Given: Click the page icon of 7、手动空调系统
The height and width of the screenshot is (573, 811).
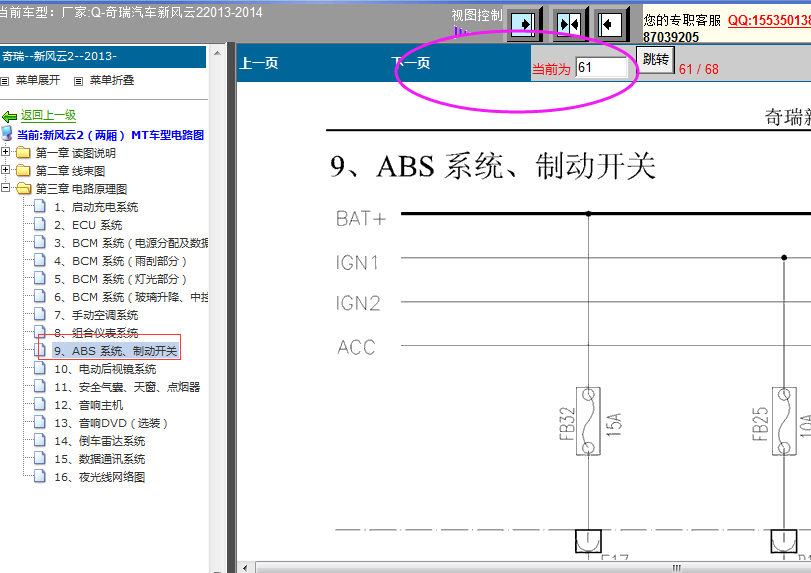Looking at the screenshot, I should [x=40, y=314].
